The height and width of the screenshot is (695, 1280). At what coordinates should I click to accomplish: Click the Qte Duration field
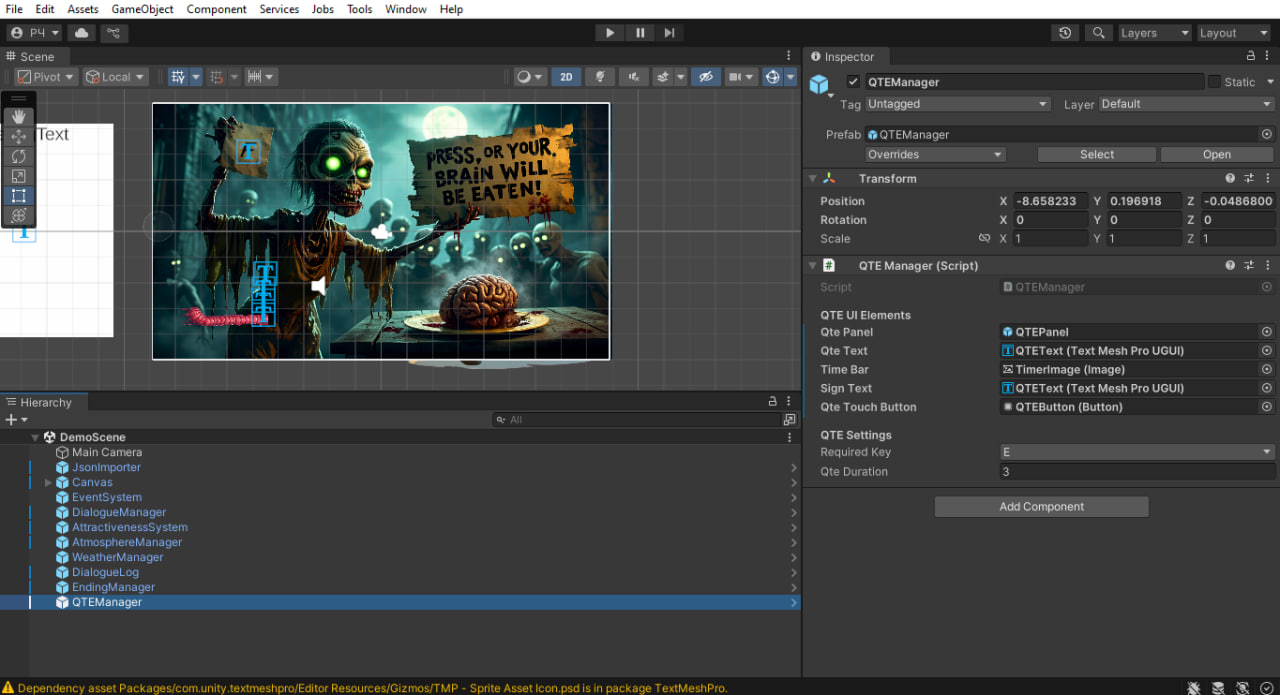(1137, 472)
